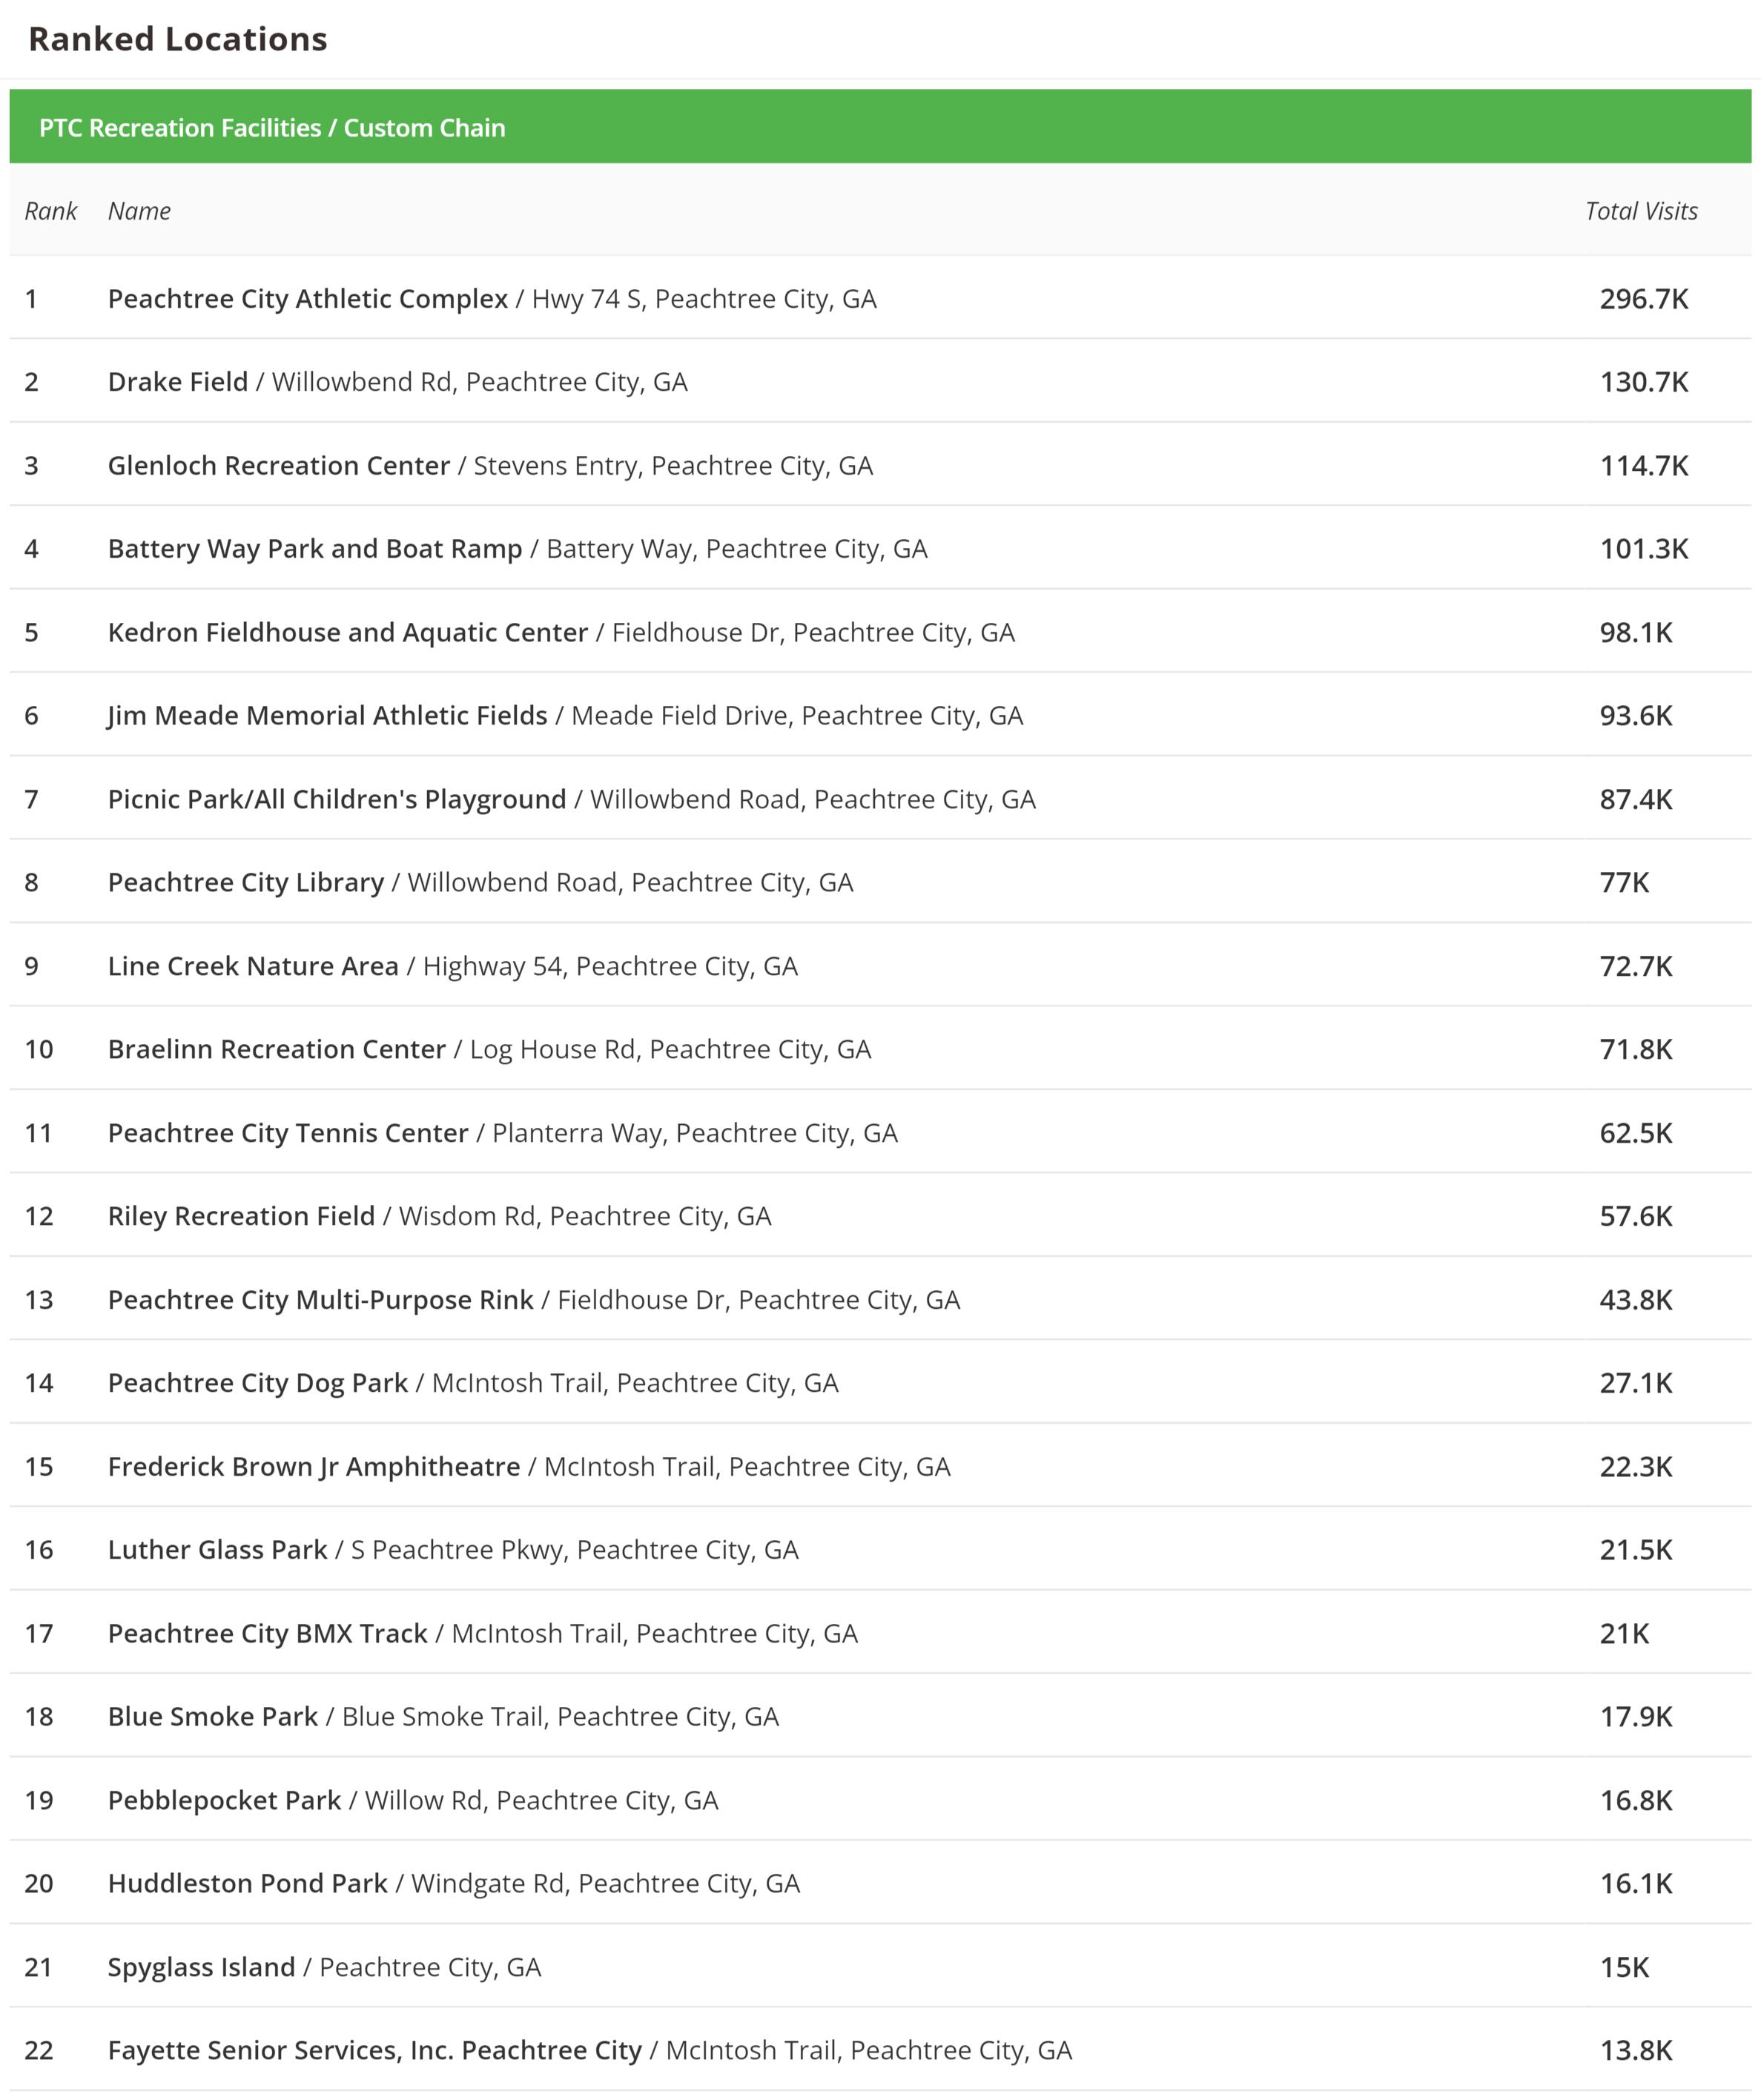Sort by the Total Visits column header
The width and height of the screenshot is (1761, 2100).
(1640, 211)
